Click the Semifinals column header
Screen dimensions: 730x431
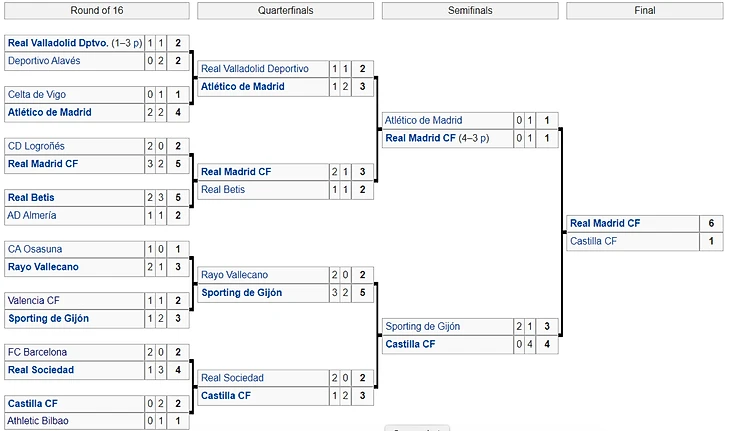(469, 11)
